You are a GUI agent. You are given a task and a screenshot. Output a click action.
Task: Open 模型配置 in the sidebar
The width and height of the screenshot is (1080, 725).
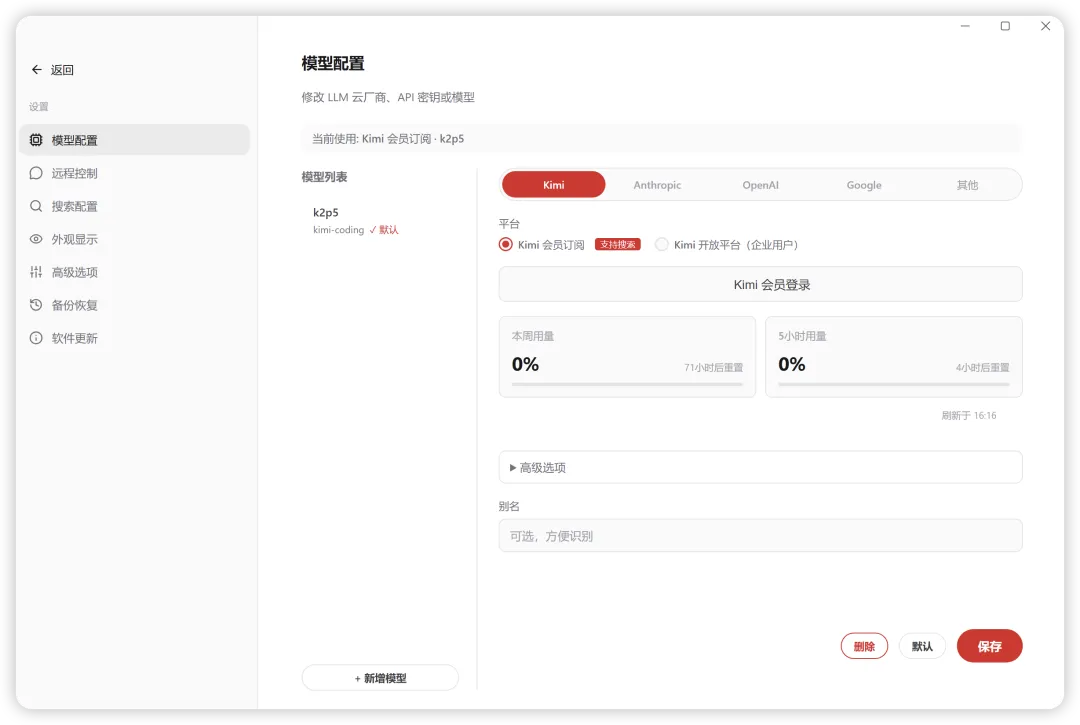135,140
